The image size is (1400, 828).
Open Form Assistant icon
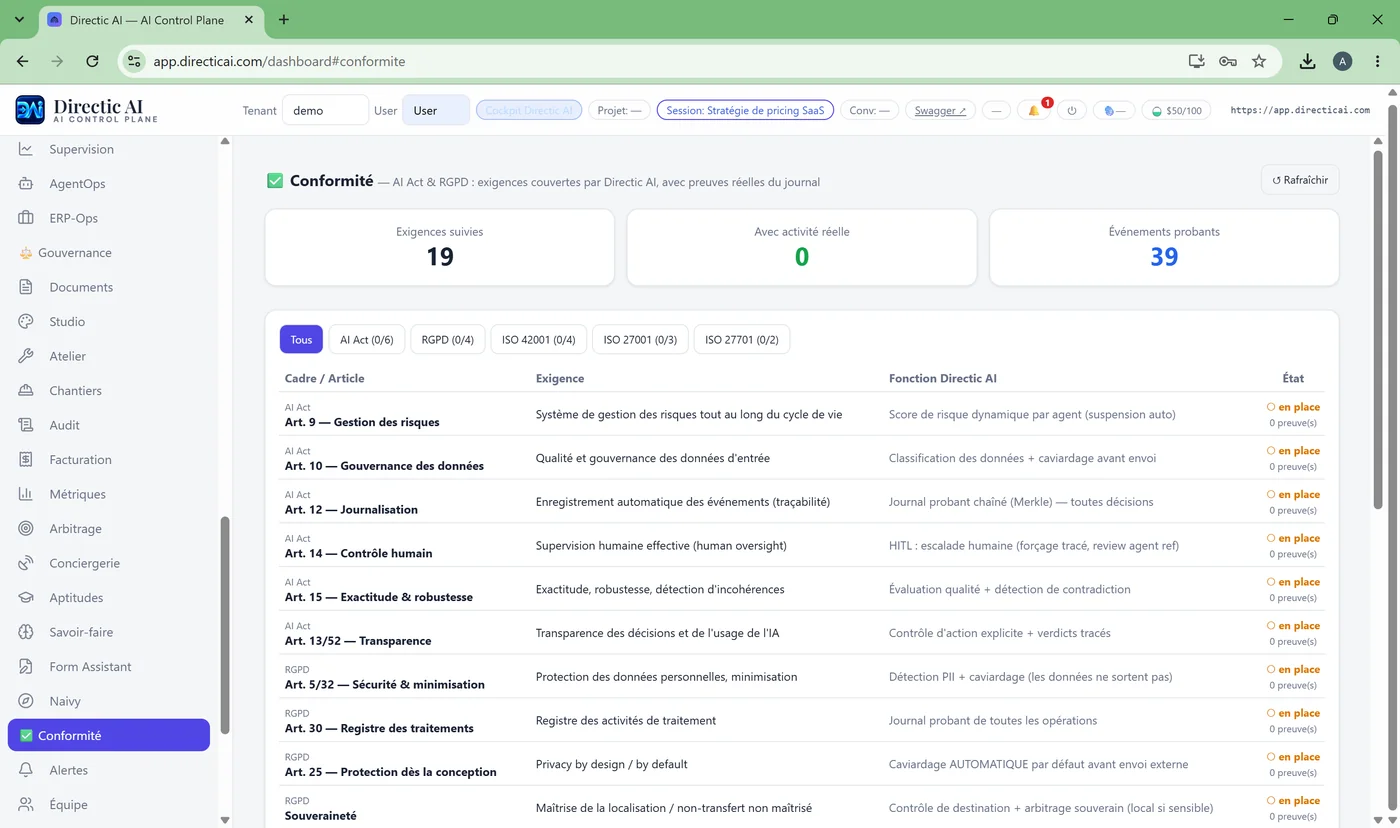[27, 667]
